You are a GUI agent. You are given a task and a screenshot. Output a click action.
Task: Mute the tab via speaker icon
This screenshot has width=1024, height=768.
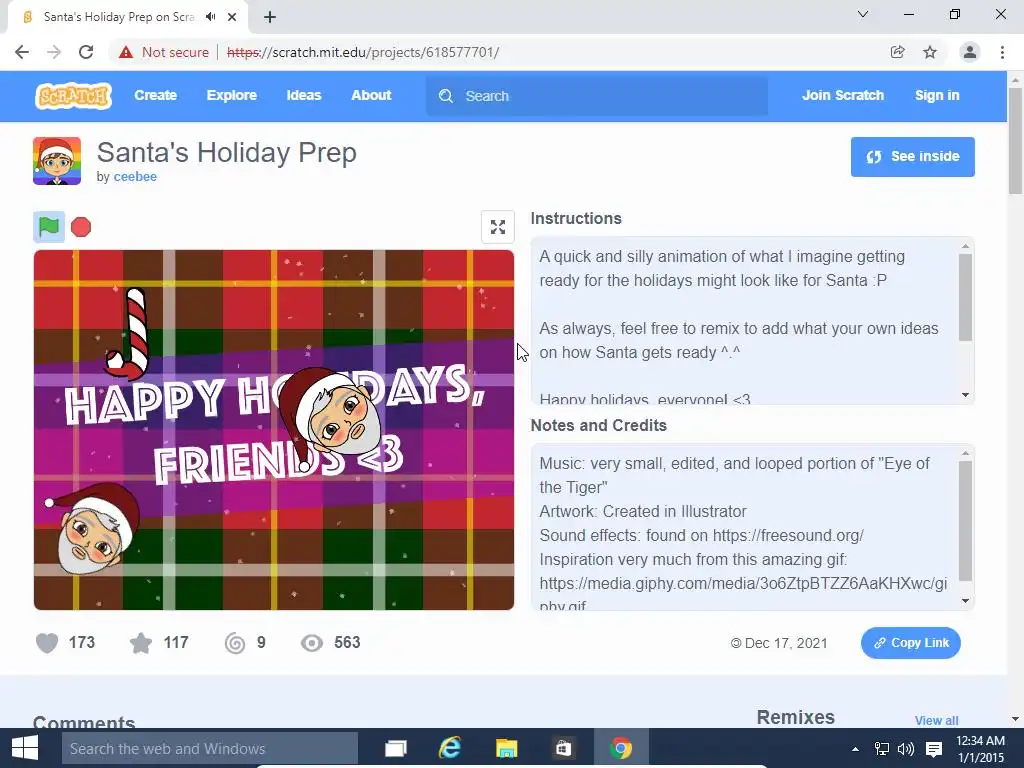click(210, 17)
